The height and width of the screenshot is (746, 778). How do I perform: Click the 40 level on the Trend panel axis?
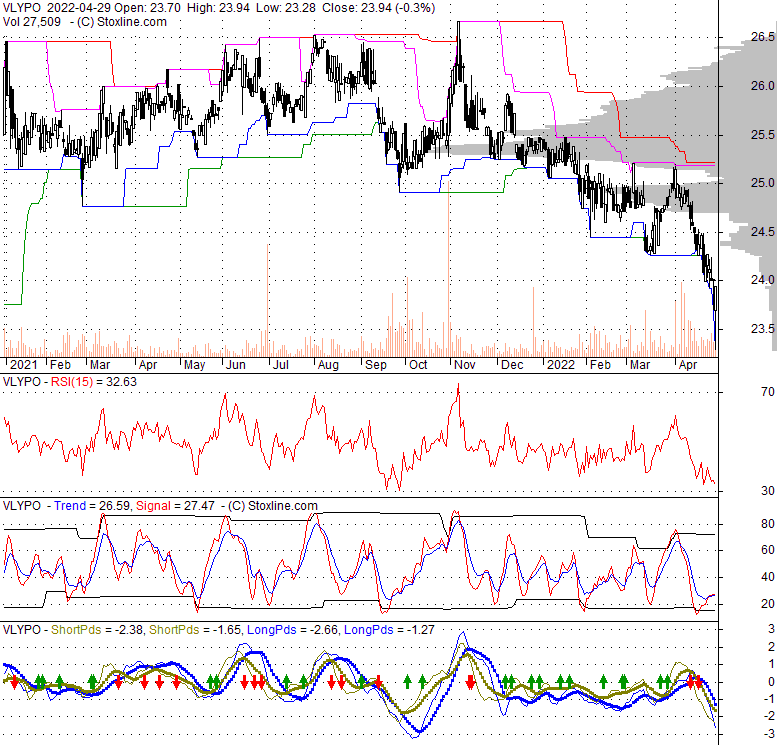[768, 577]
